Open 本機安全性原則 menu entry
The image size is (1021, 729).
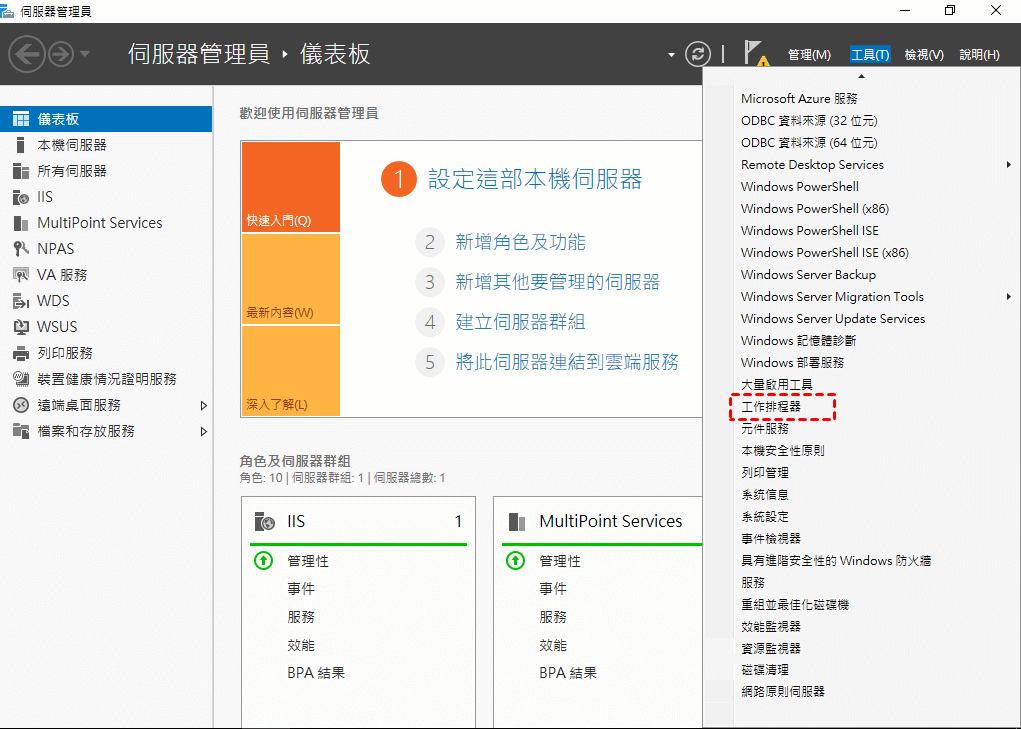[x=783, y=451]
